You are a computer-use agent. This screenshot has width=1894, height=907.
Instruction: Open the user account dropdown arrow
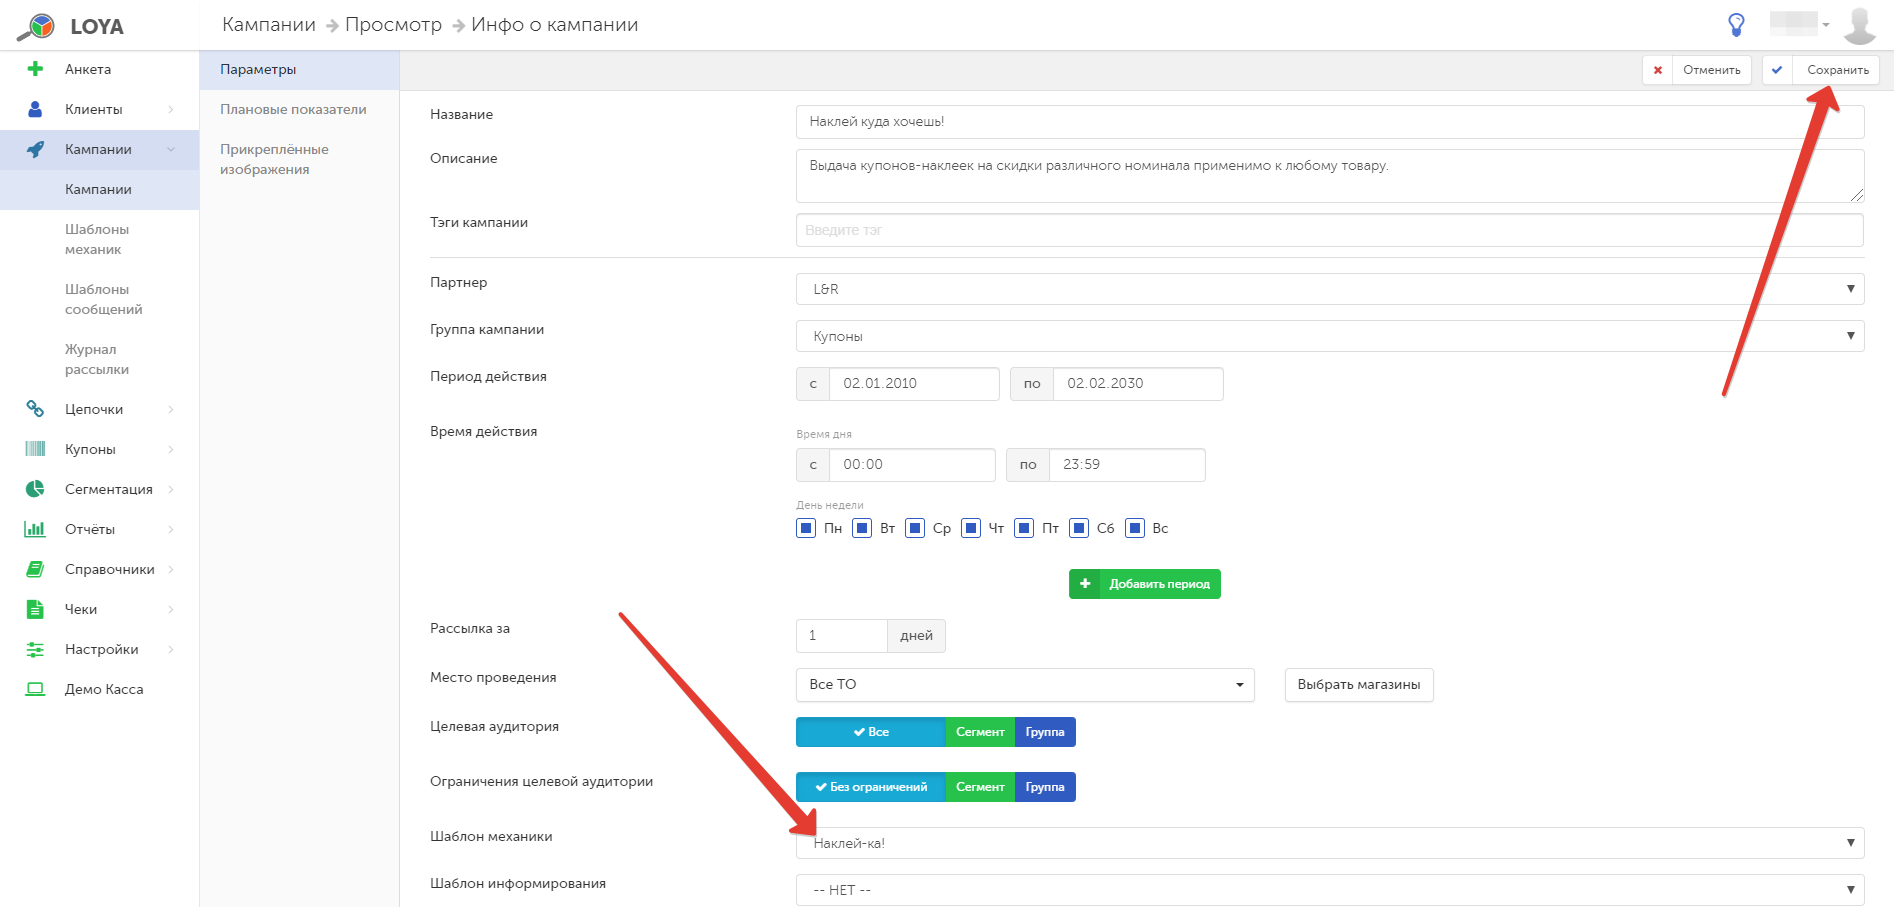(1826, 25)
